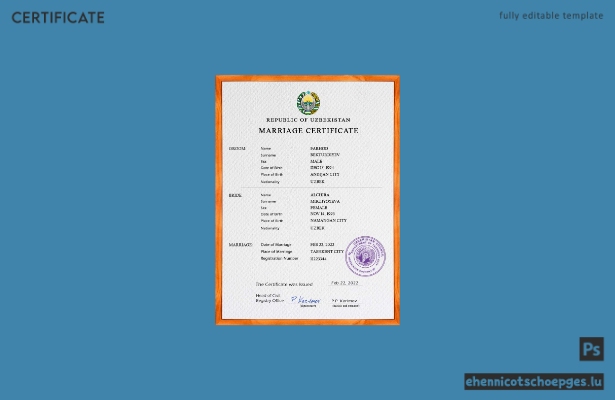615x400 pixels.
Task: Click the groom's place of birth Andijan City
Action: click(325, 175)
